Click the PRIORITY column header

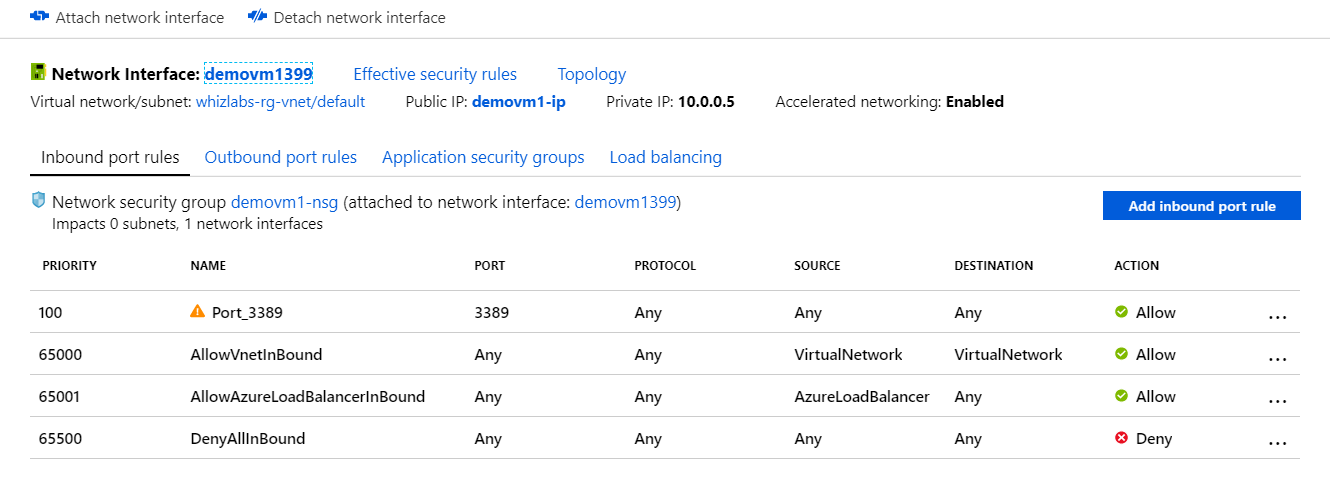click(69, 266)
